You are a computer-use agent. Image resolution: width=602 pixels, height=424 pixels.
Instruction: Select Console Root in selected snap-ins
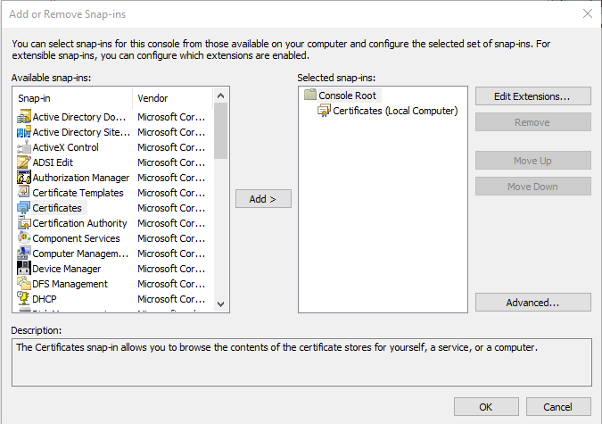[347, 95]
